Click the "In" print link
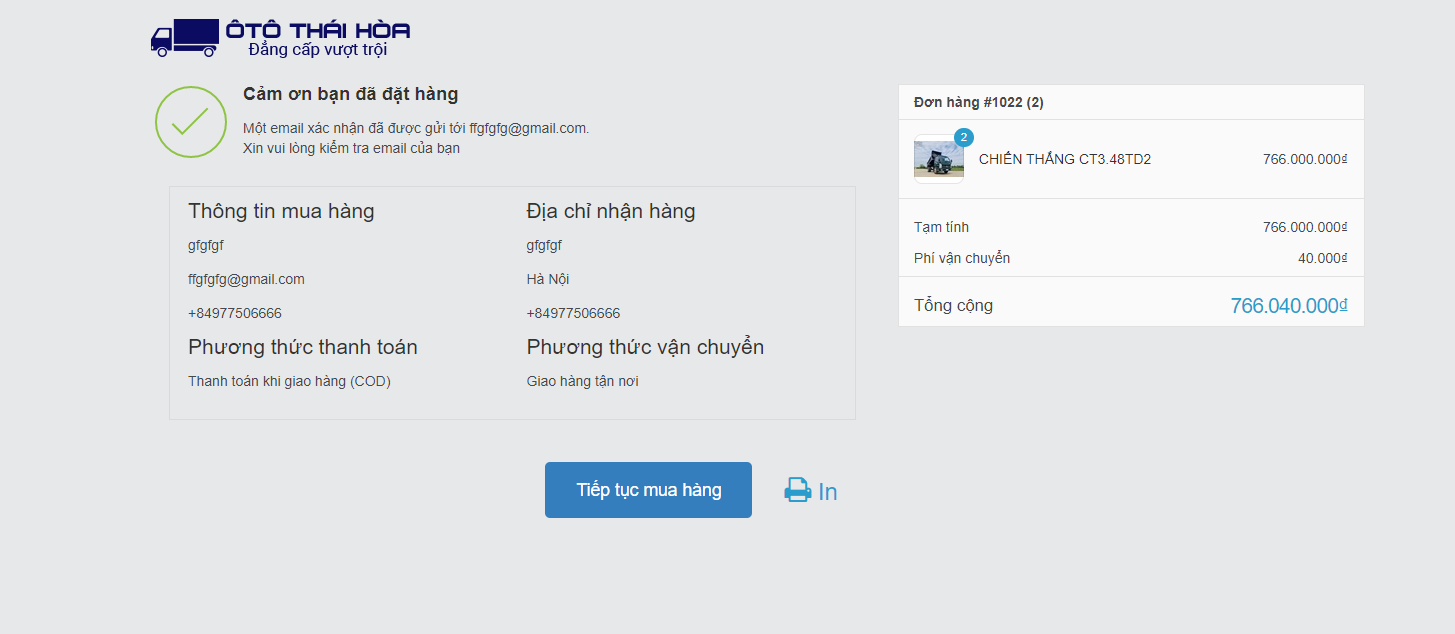 pyautogui.click(x=828, y=492)
